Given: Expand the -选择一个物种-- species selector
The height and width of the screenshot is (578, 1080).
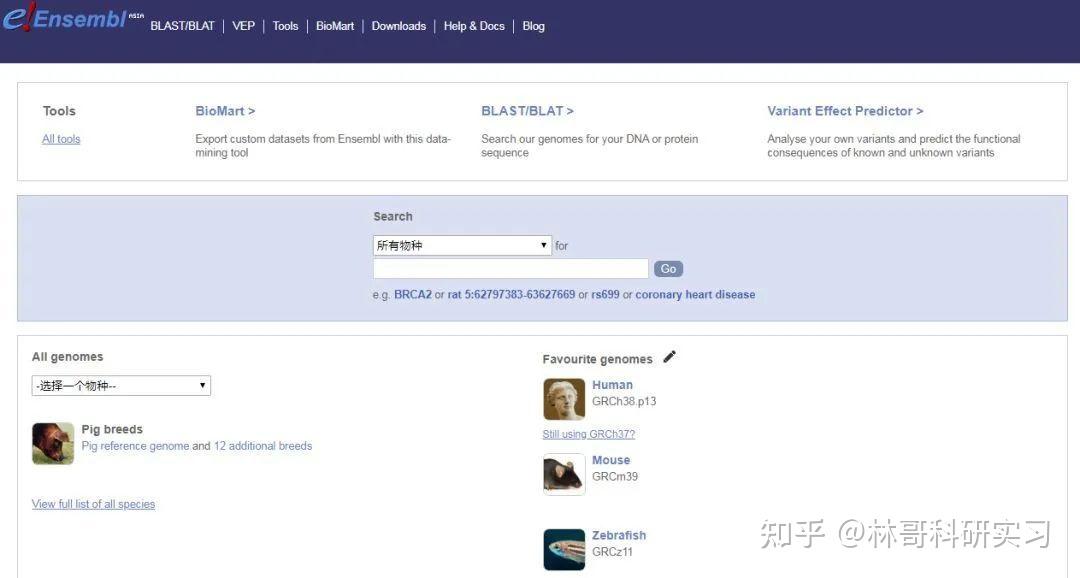Looking at the screenshot, I should [x=120, y=385].
